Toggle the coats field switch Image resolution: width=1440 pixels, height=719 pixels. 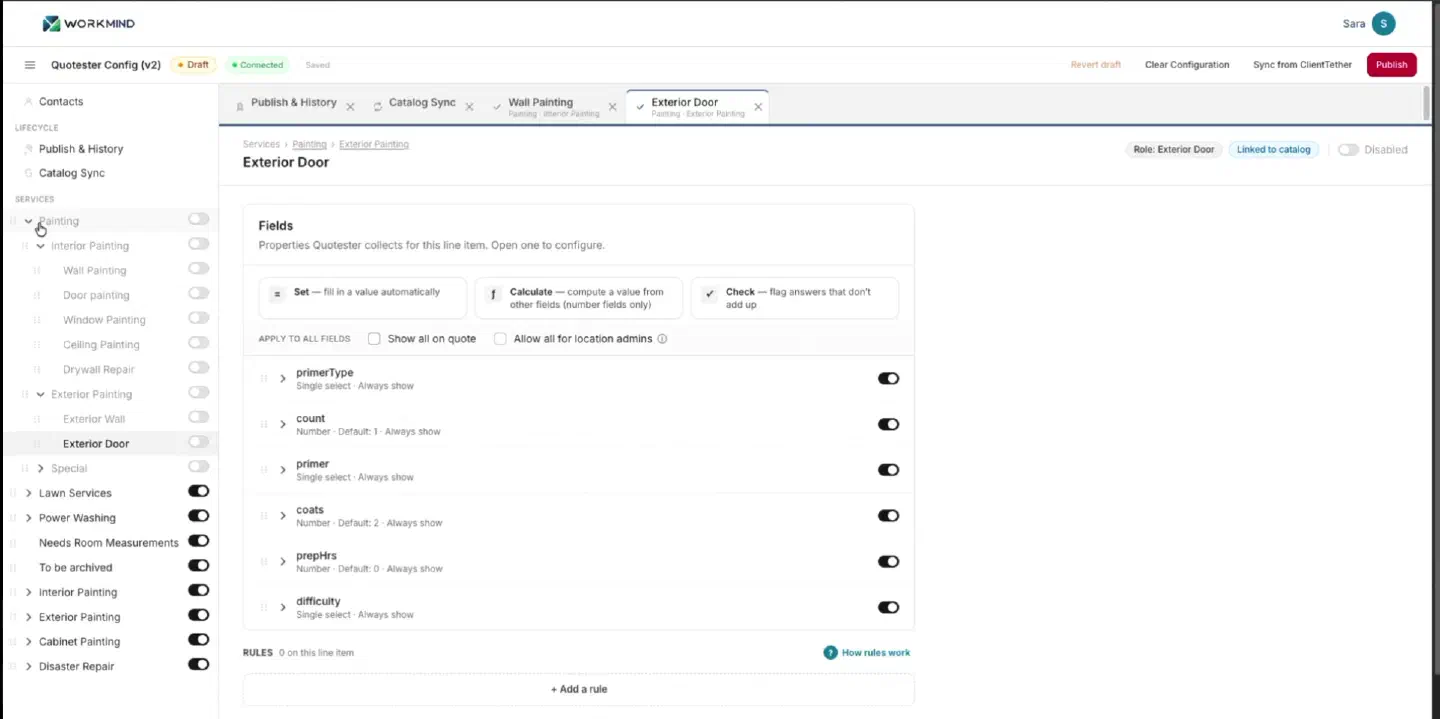(888, 516)
